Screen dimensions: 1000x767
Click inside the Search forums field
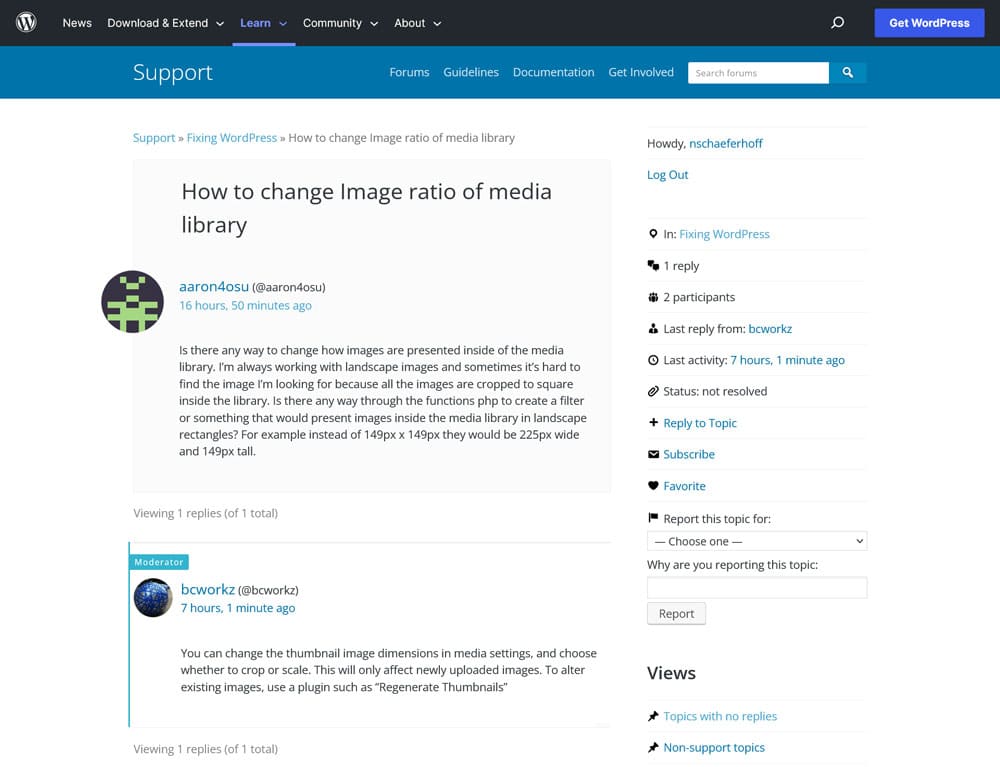tap(757, 73)
